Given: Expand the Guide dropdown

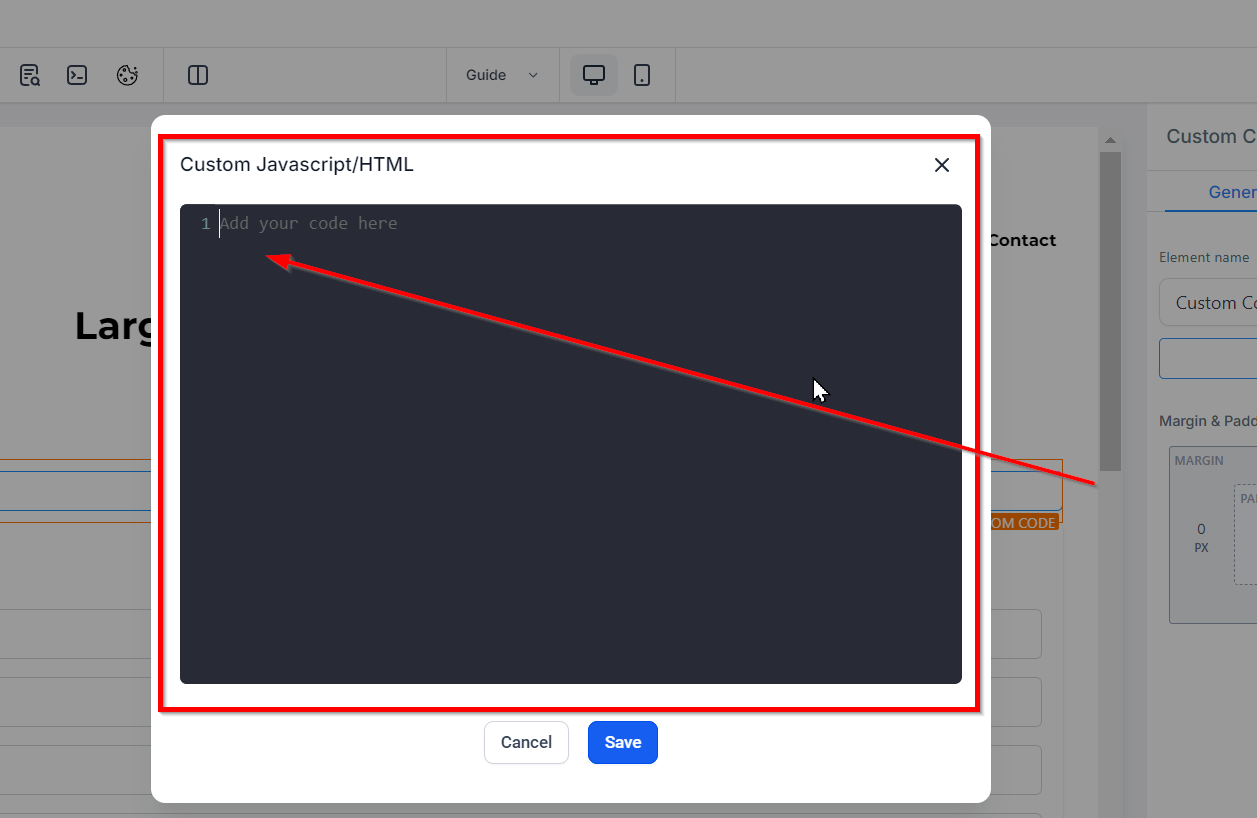Looking at the screenshot, I should pyautogui.click(x=502, y=75).
